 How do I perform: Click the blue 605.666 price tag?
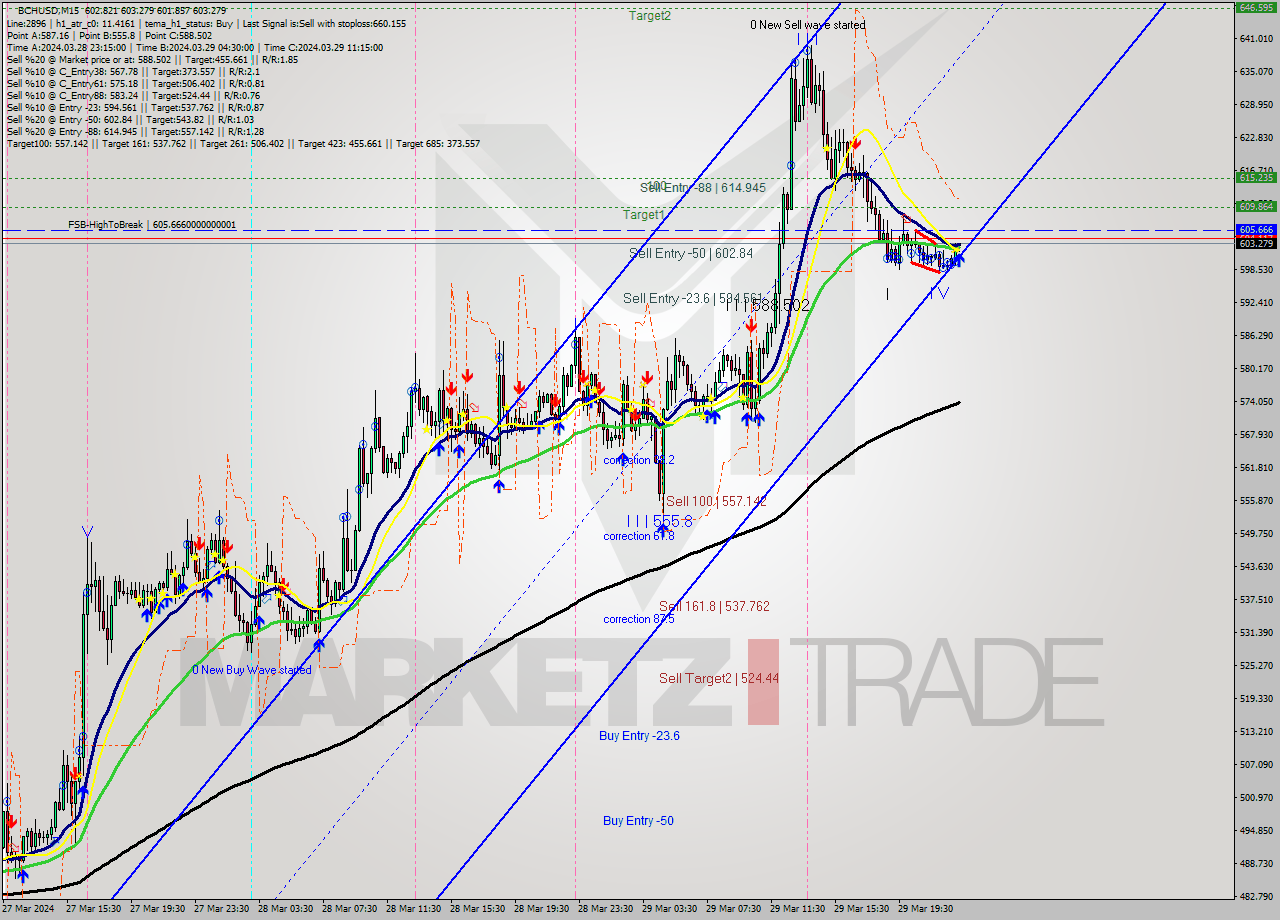[1255, 230]
